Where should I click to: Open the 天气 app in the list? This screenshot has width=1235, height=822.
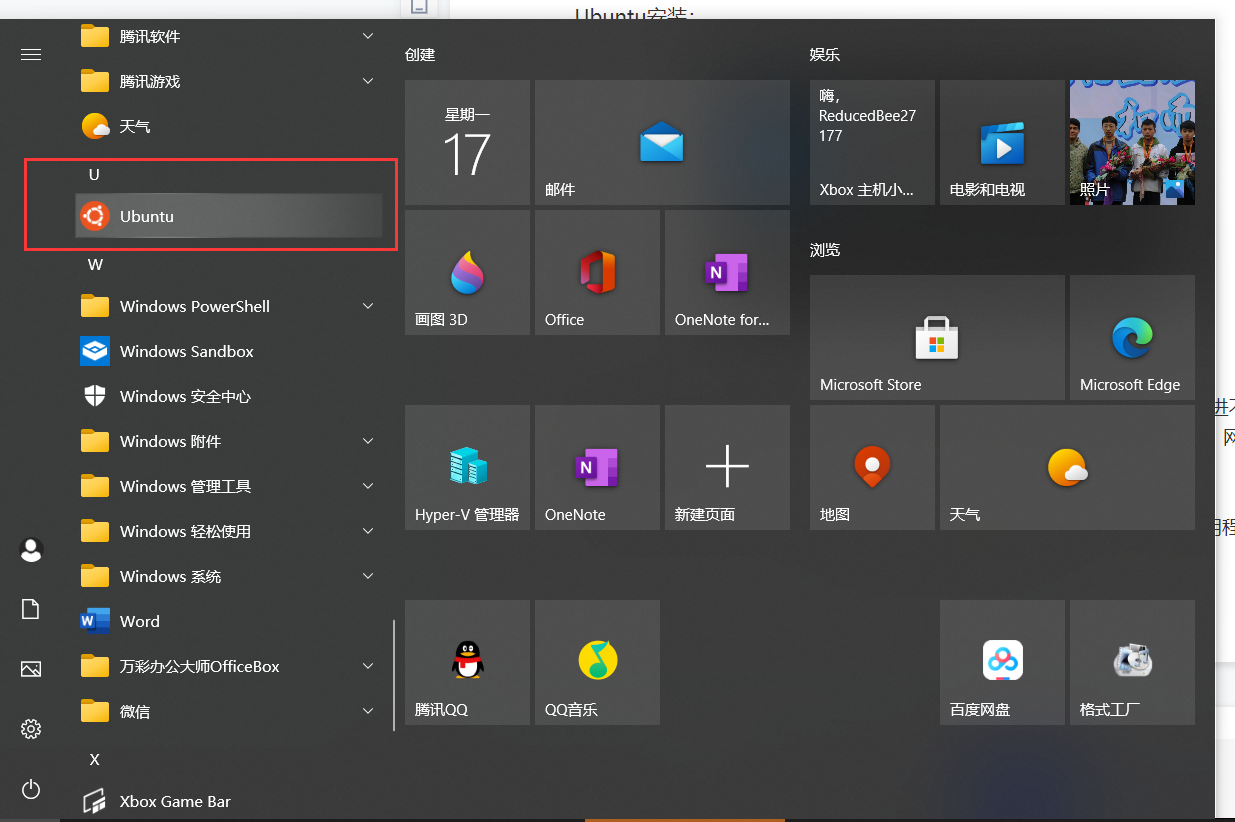click(x=229, y=126)
